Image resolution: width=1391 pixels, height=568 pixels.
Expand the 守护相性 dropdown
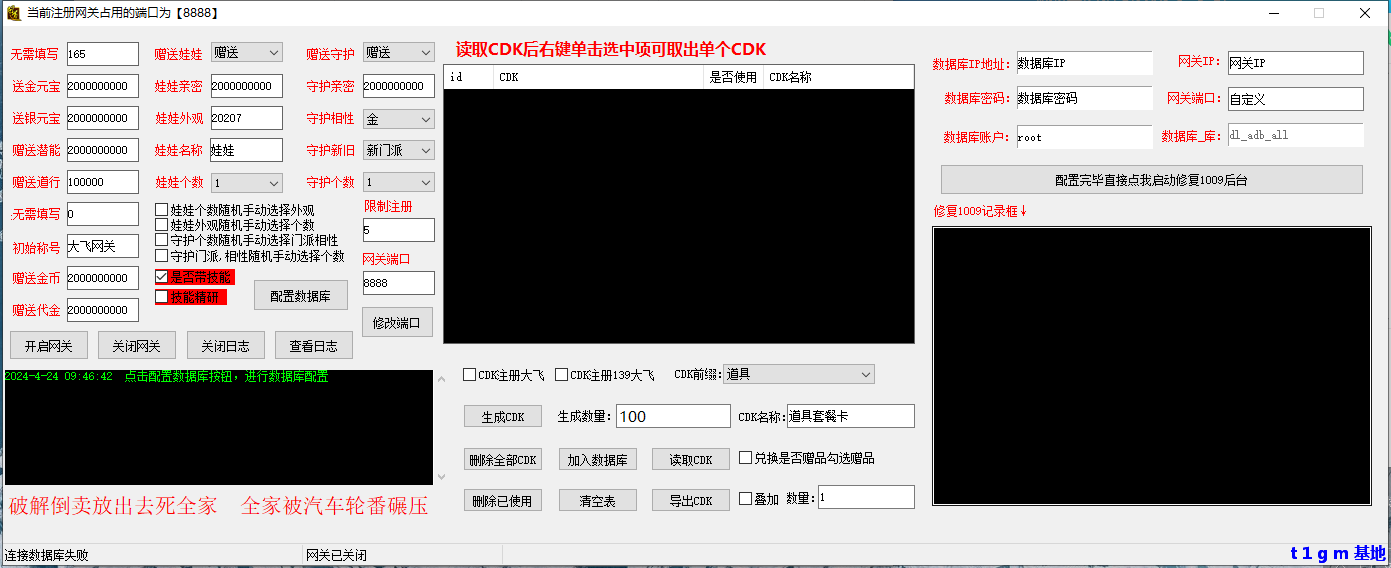click(398, 119)
